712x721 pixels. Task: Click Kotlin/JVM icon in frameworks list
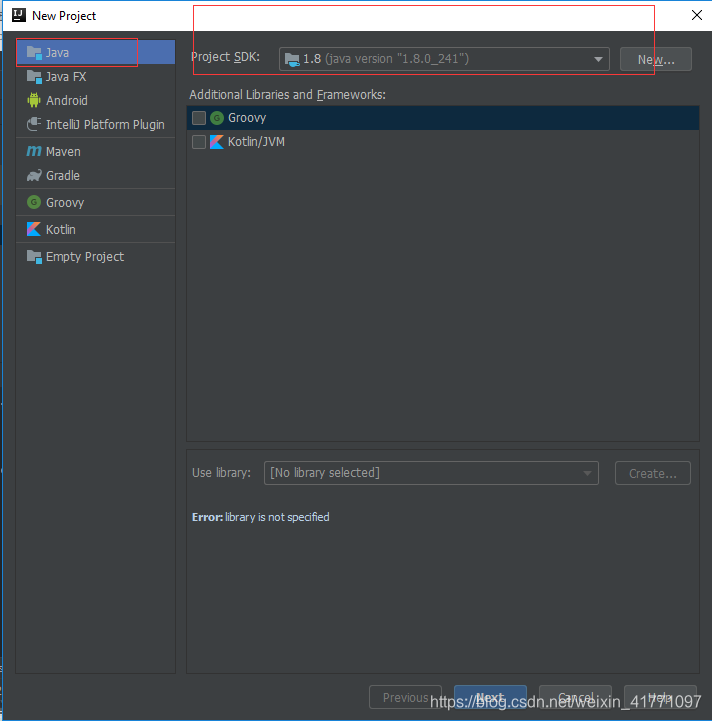[217, 142]
